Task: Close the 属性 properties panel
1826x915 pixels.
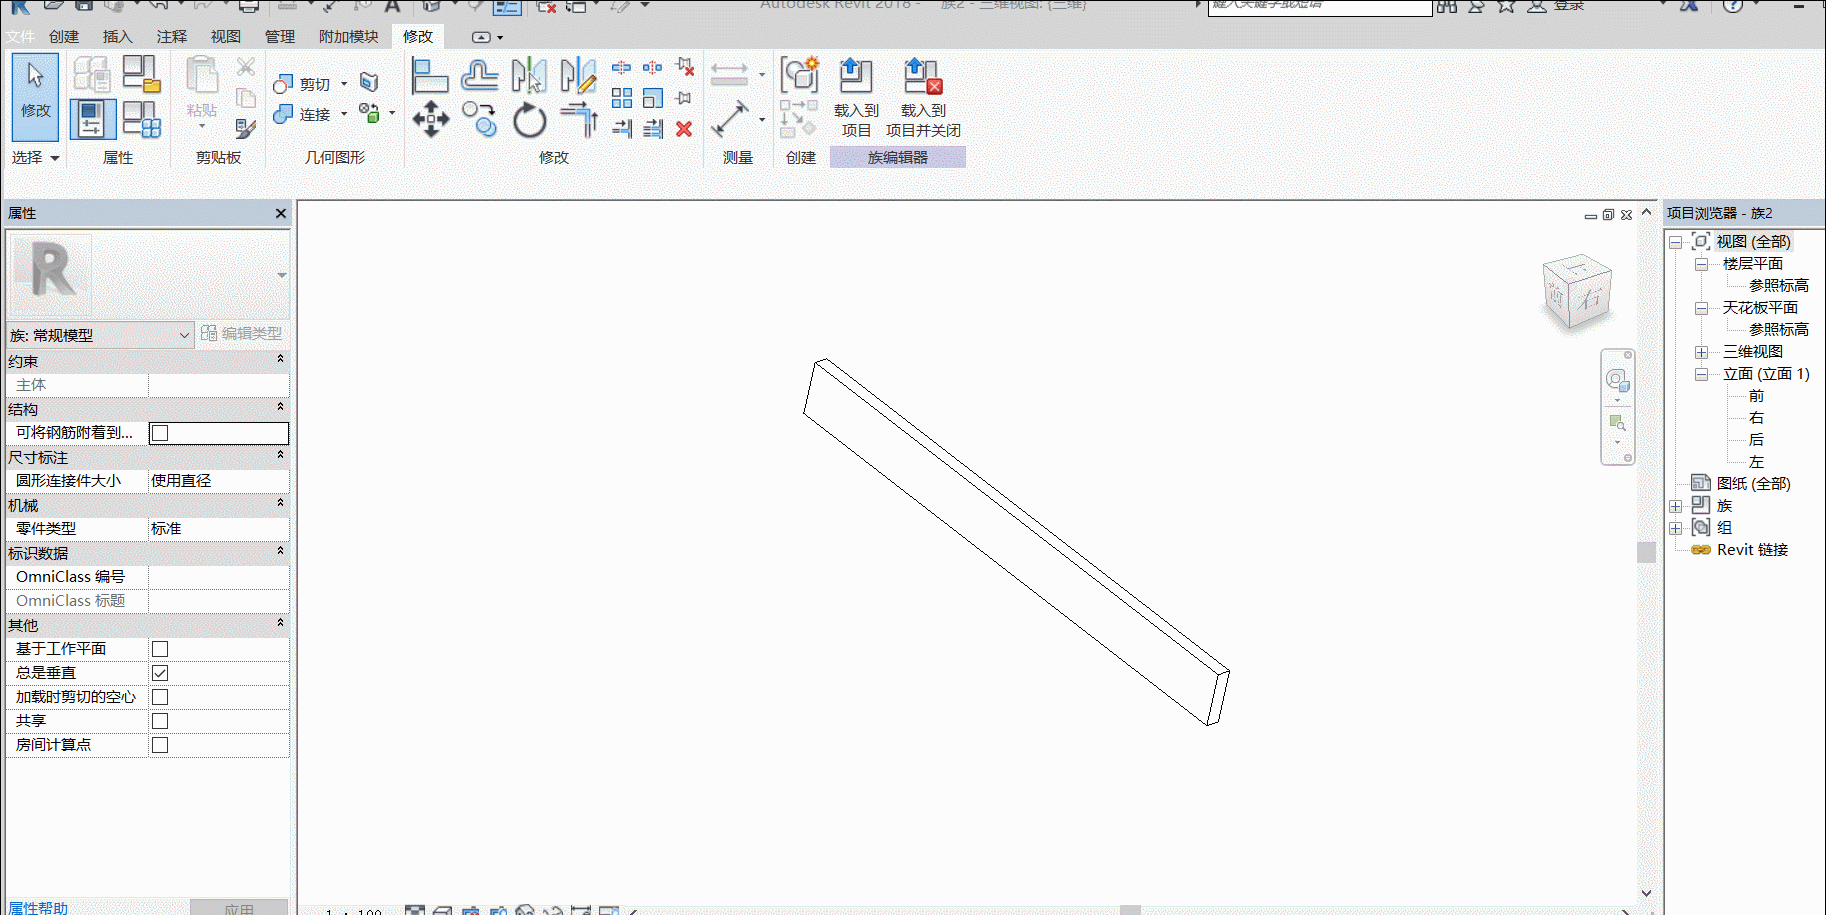Action: click(x=281, y=213)
